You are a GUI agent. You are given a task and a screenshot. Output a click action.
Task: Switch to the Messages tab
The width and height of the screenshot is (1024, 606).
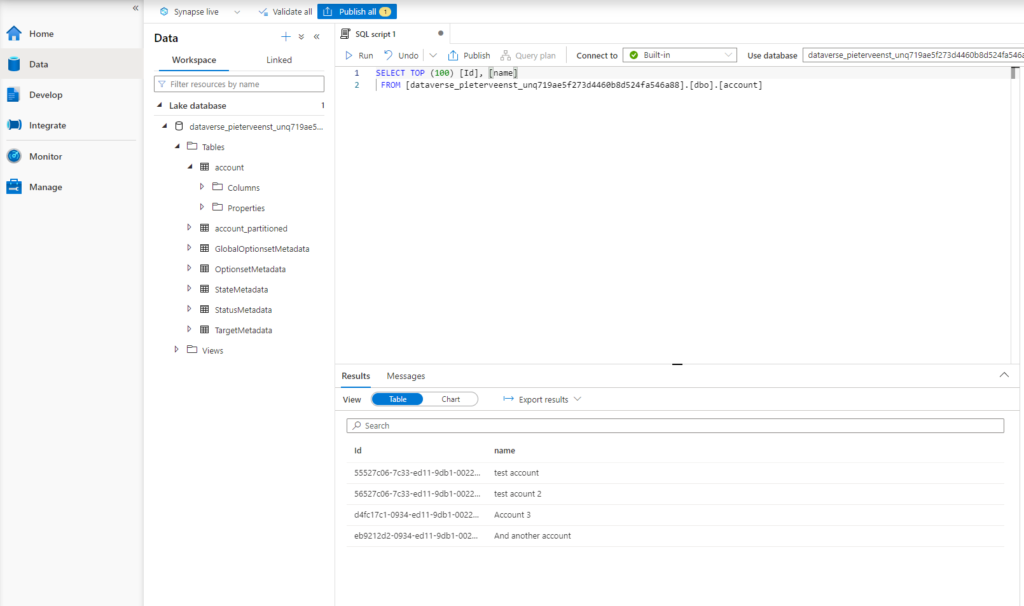pyautogui.click(x=406, y=376)
